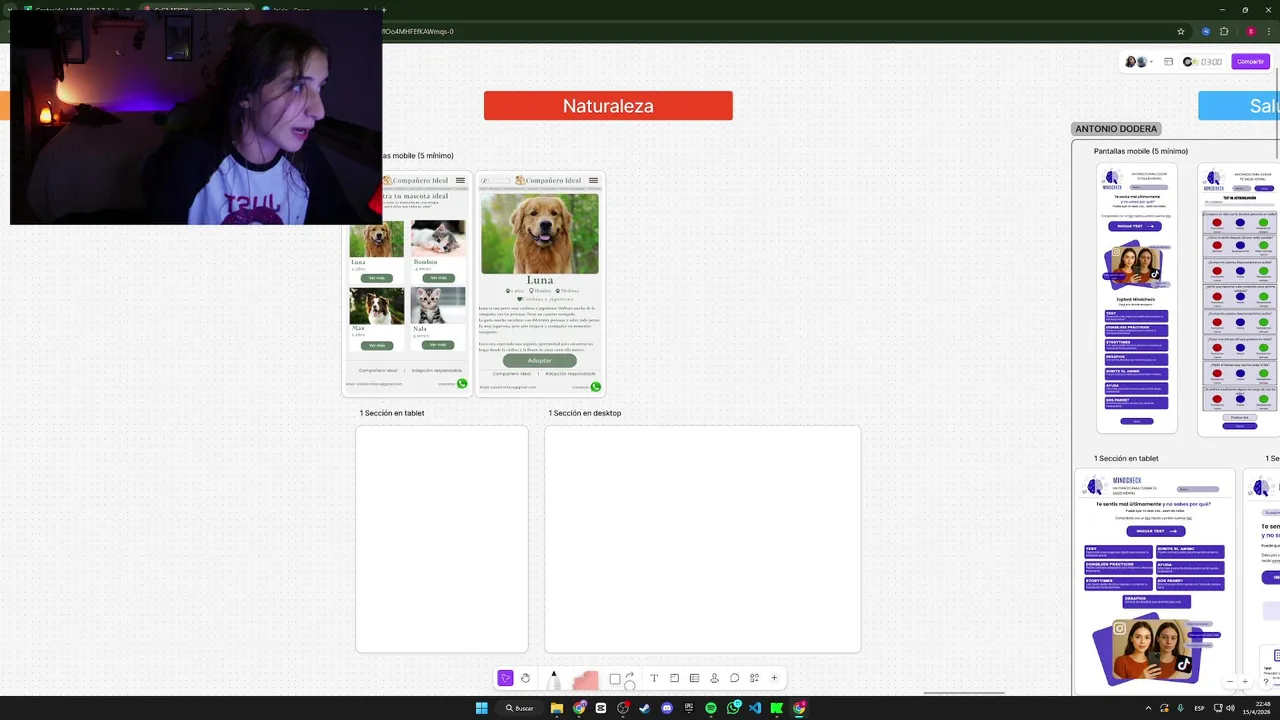This screenshot has height=720, width=1280.
Task: Open the Stamp tool
Action: point(714,678)
